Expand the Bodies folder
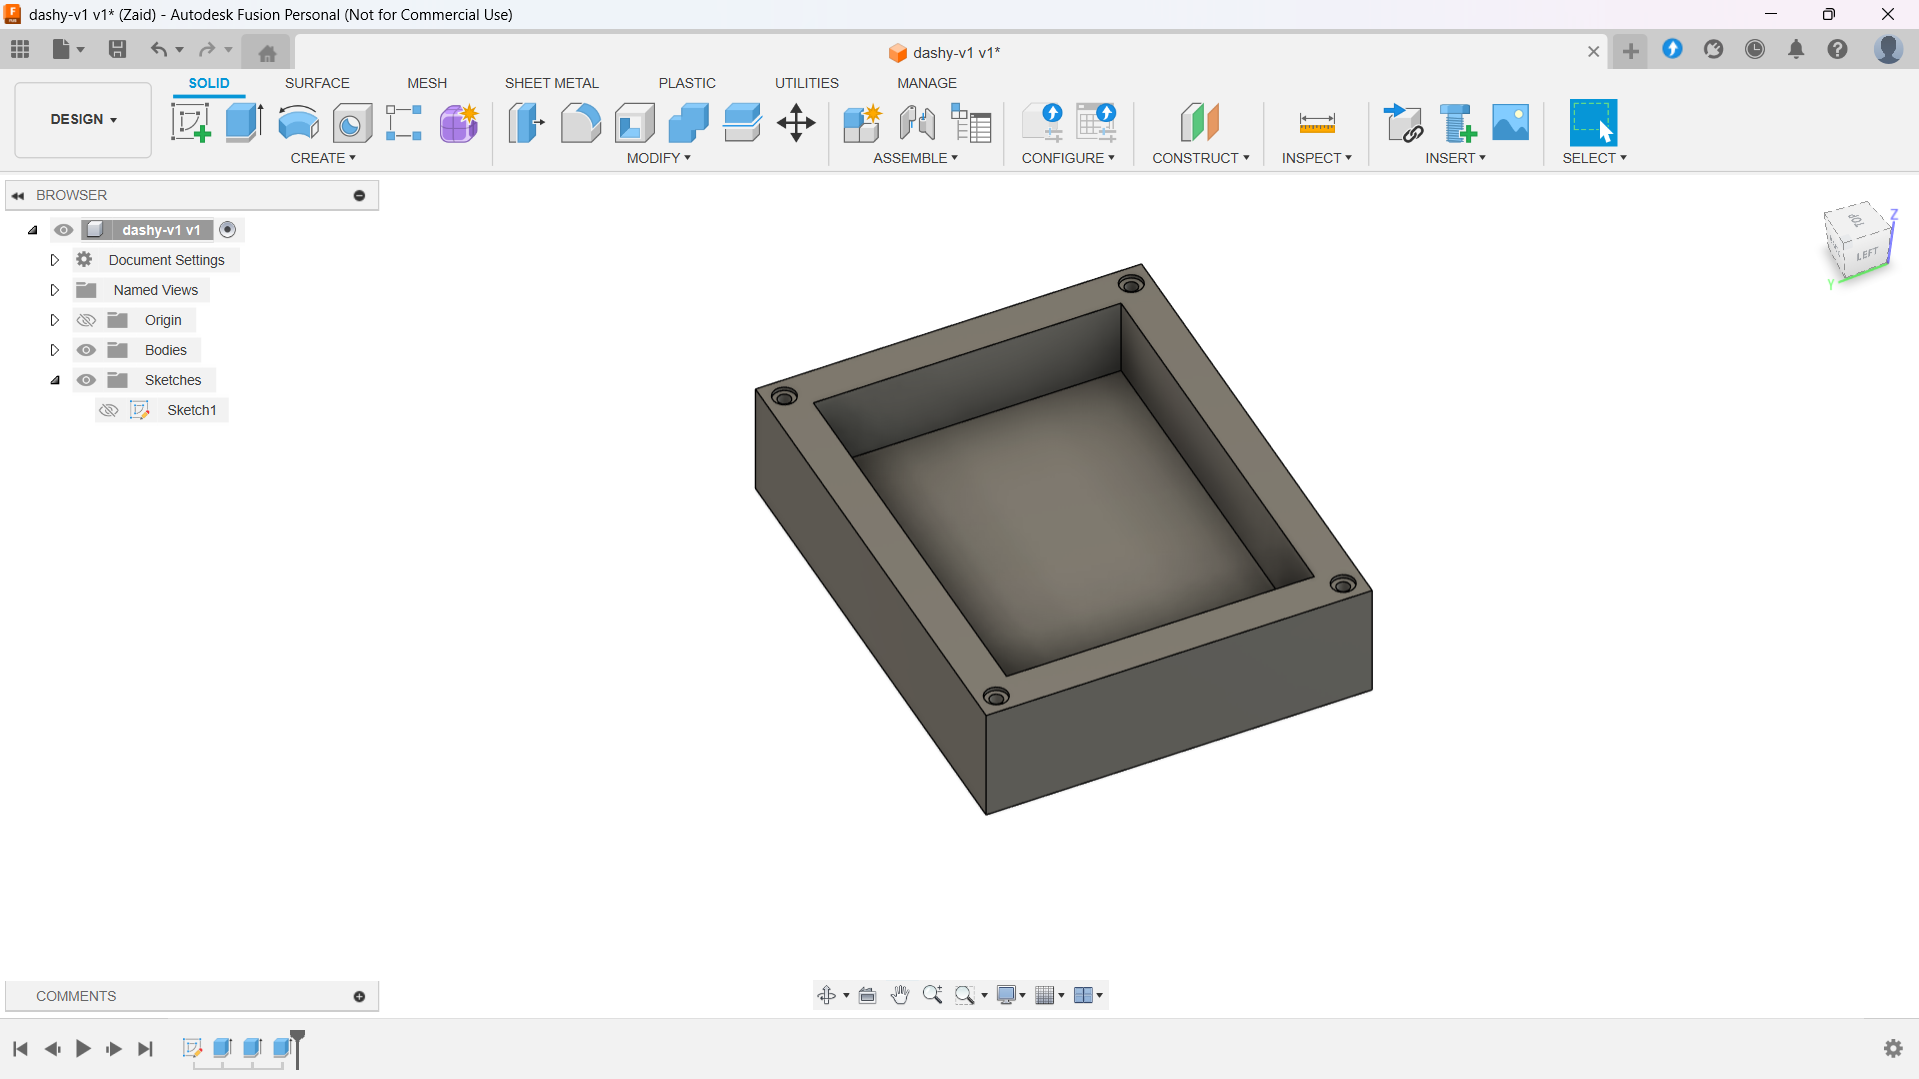This screenshot has width=1919, height=1079. [x=55, y=350]
